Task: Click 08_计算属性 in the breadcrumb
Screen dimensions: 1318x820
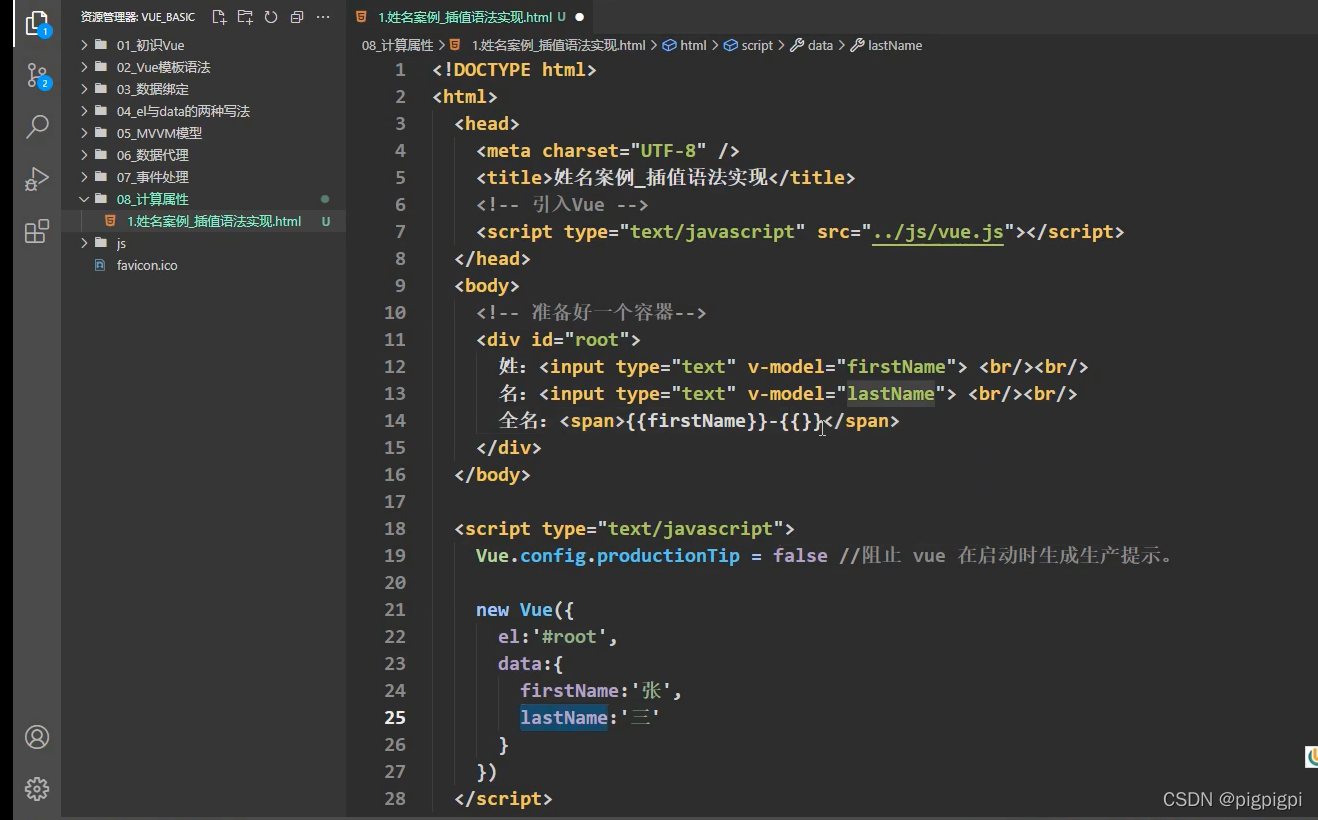Action: tap(397, 45)
